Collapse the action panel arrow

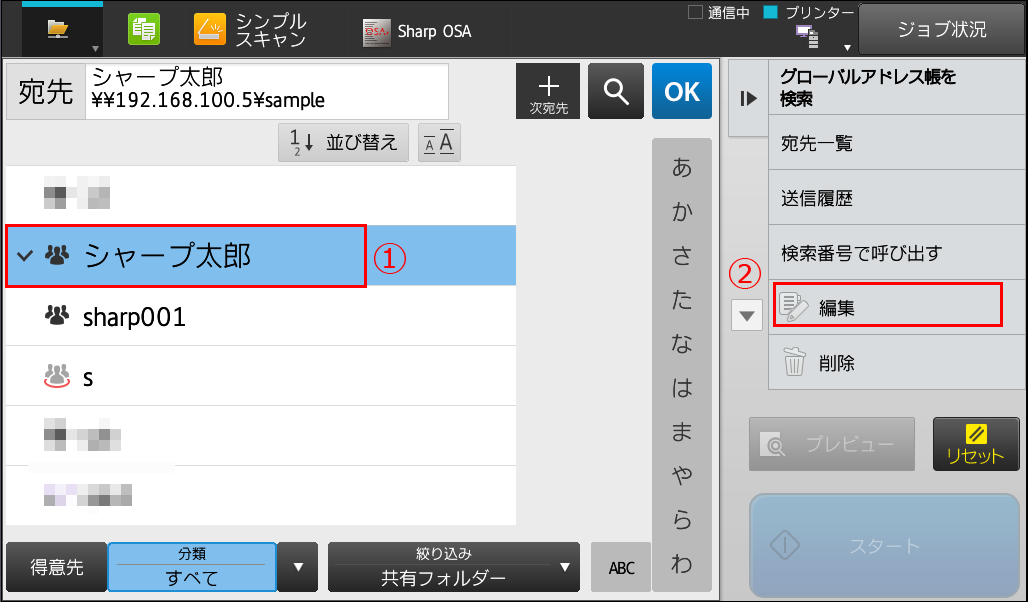747,98
